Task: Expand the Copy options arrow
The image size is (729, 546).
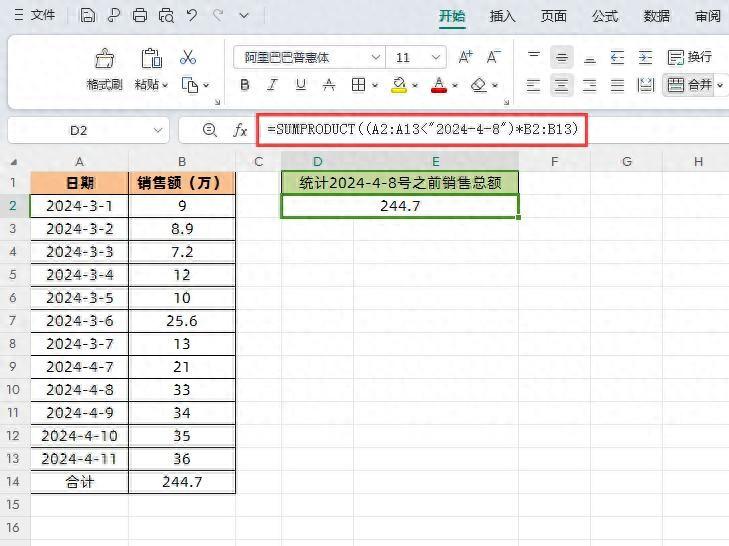Action: 206,86
